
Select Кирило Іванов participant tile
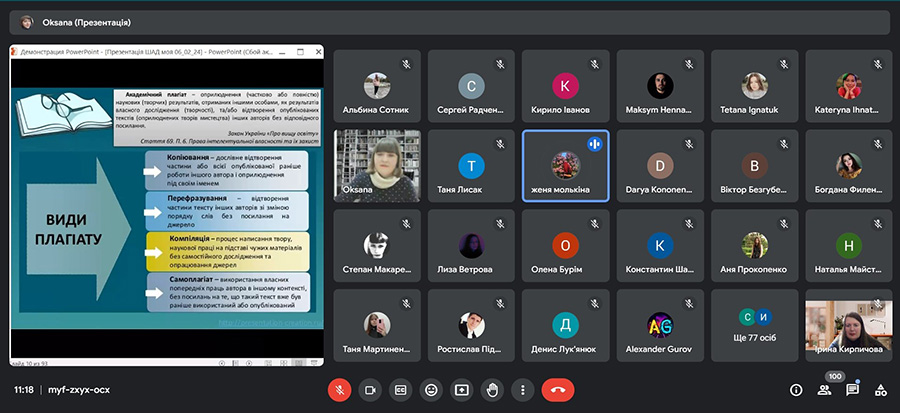(x=566, y=86)
